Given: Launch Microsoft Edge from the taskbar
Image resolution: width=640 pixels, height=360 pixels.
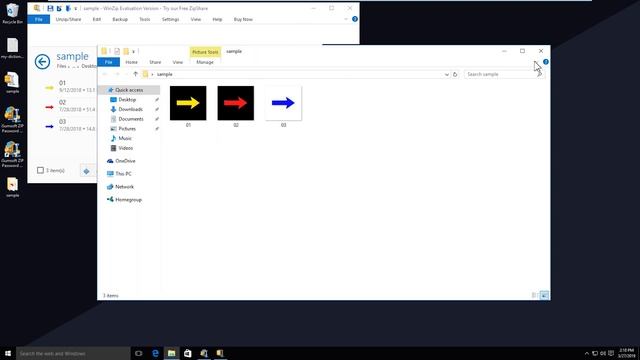Looking at the screenshot, I should tap(155, 353).
